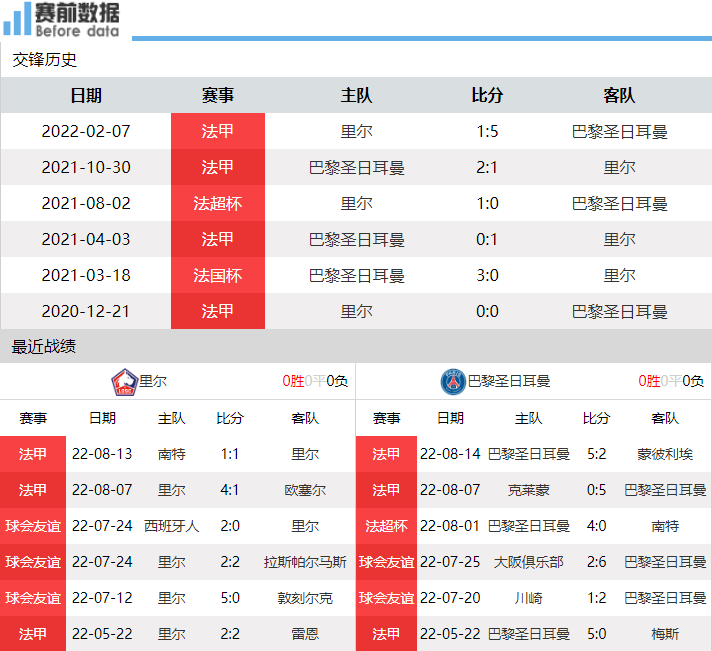Click the Lille club crest logo
This screenshot has height=651, width=712.
[124, 382]
